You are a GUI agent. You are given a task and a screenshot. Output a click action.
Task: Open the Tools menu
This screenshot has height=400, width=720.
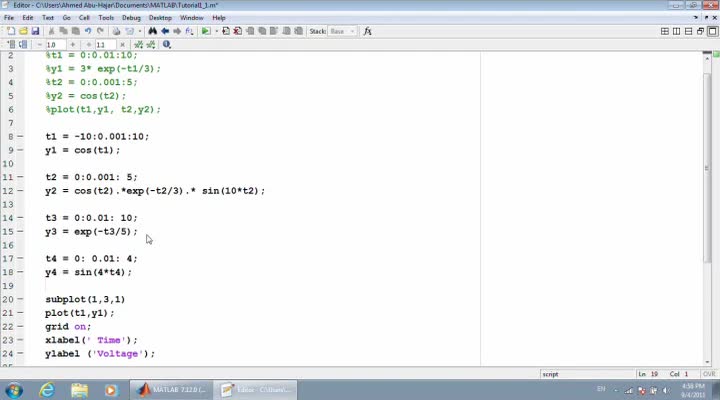click(106, 18)
